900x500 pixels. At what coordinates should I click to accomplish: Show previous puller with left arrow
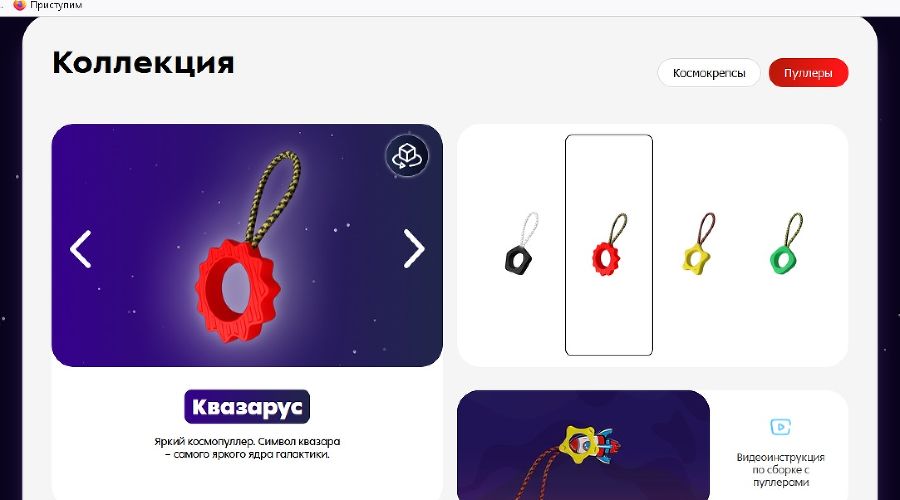pyautogui.click(x=80, y=249)
